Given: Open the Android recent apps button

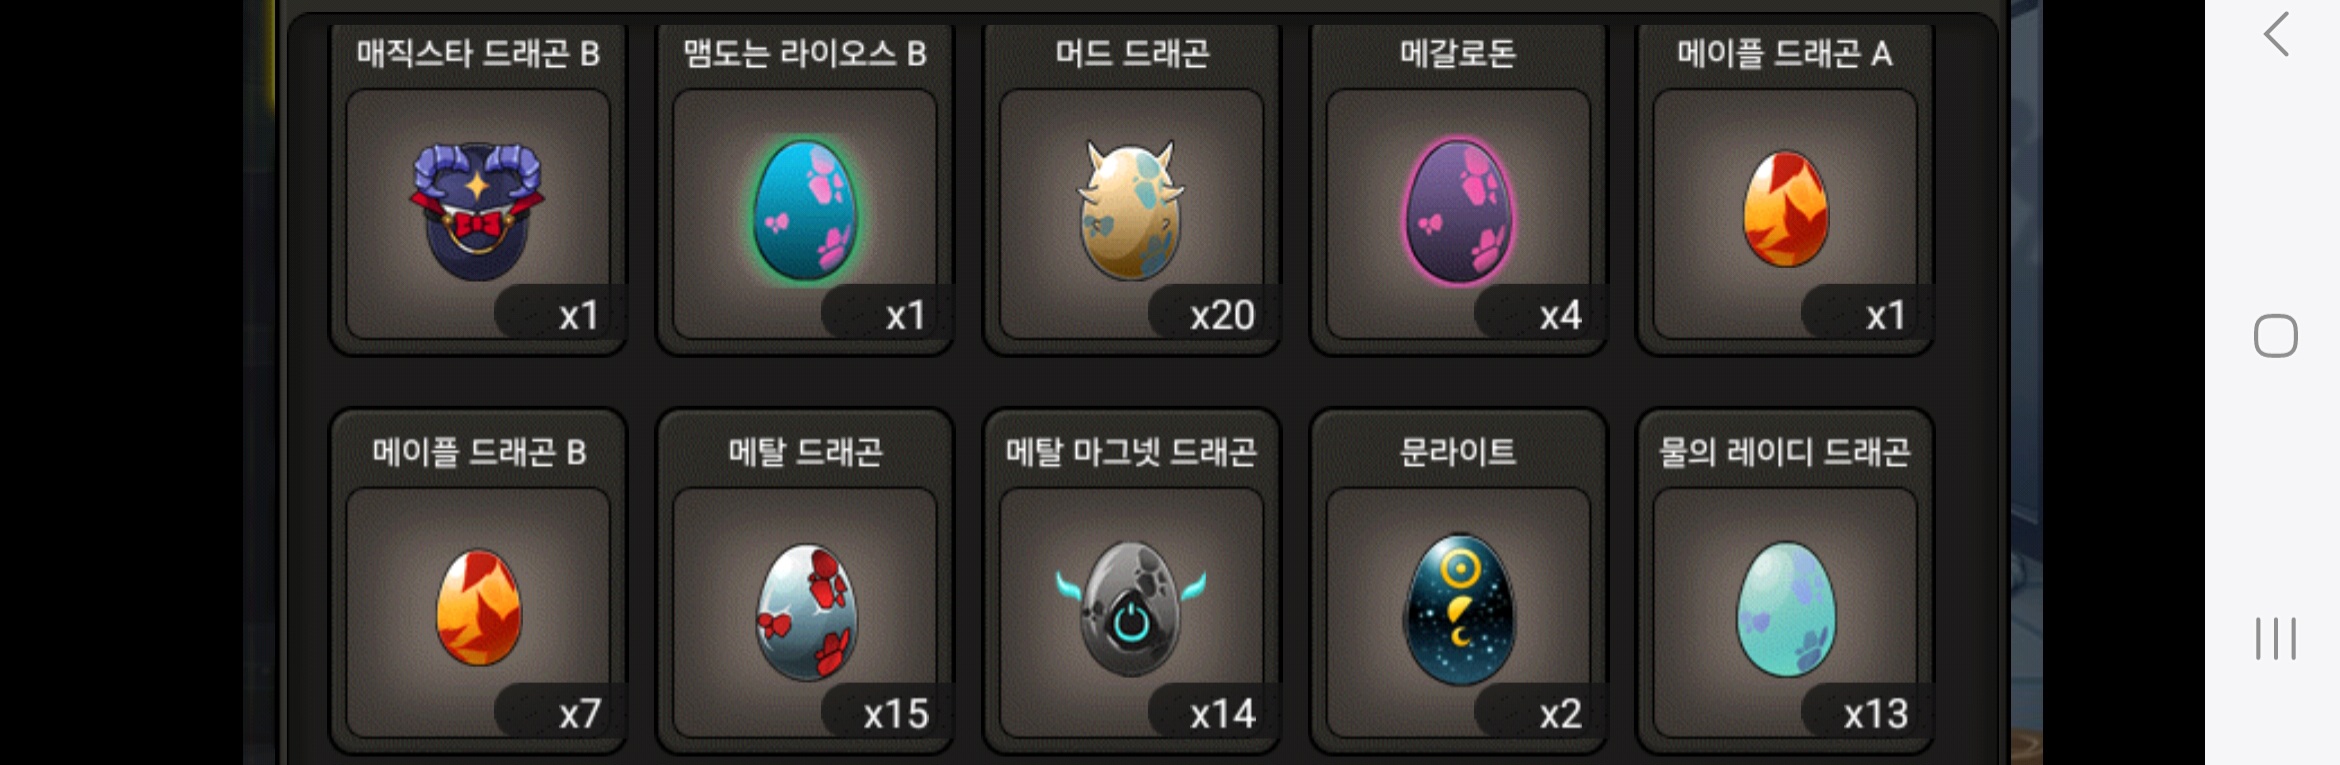Looking at the screenshot, I should coord(2275,638).
